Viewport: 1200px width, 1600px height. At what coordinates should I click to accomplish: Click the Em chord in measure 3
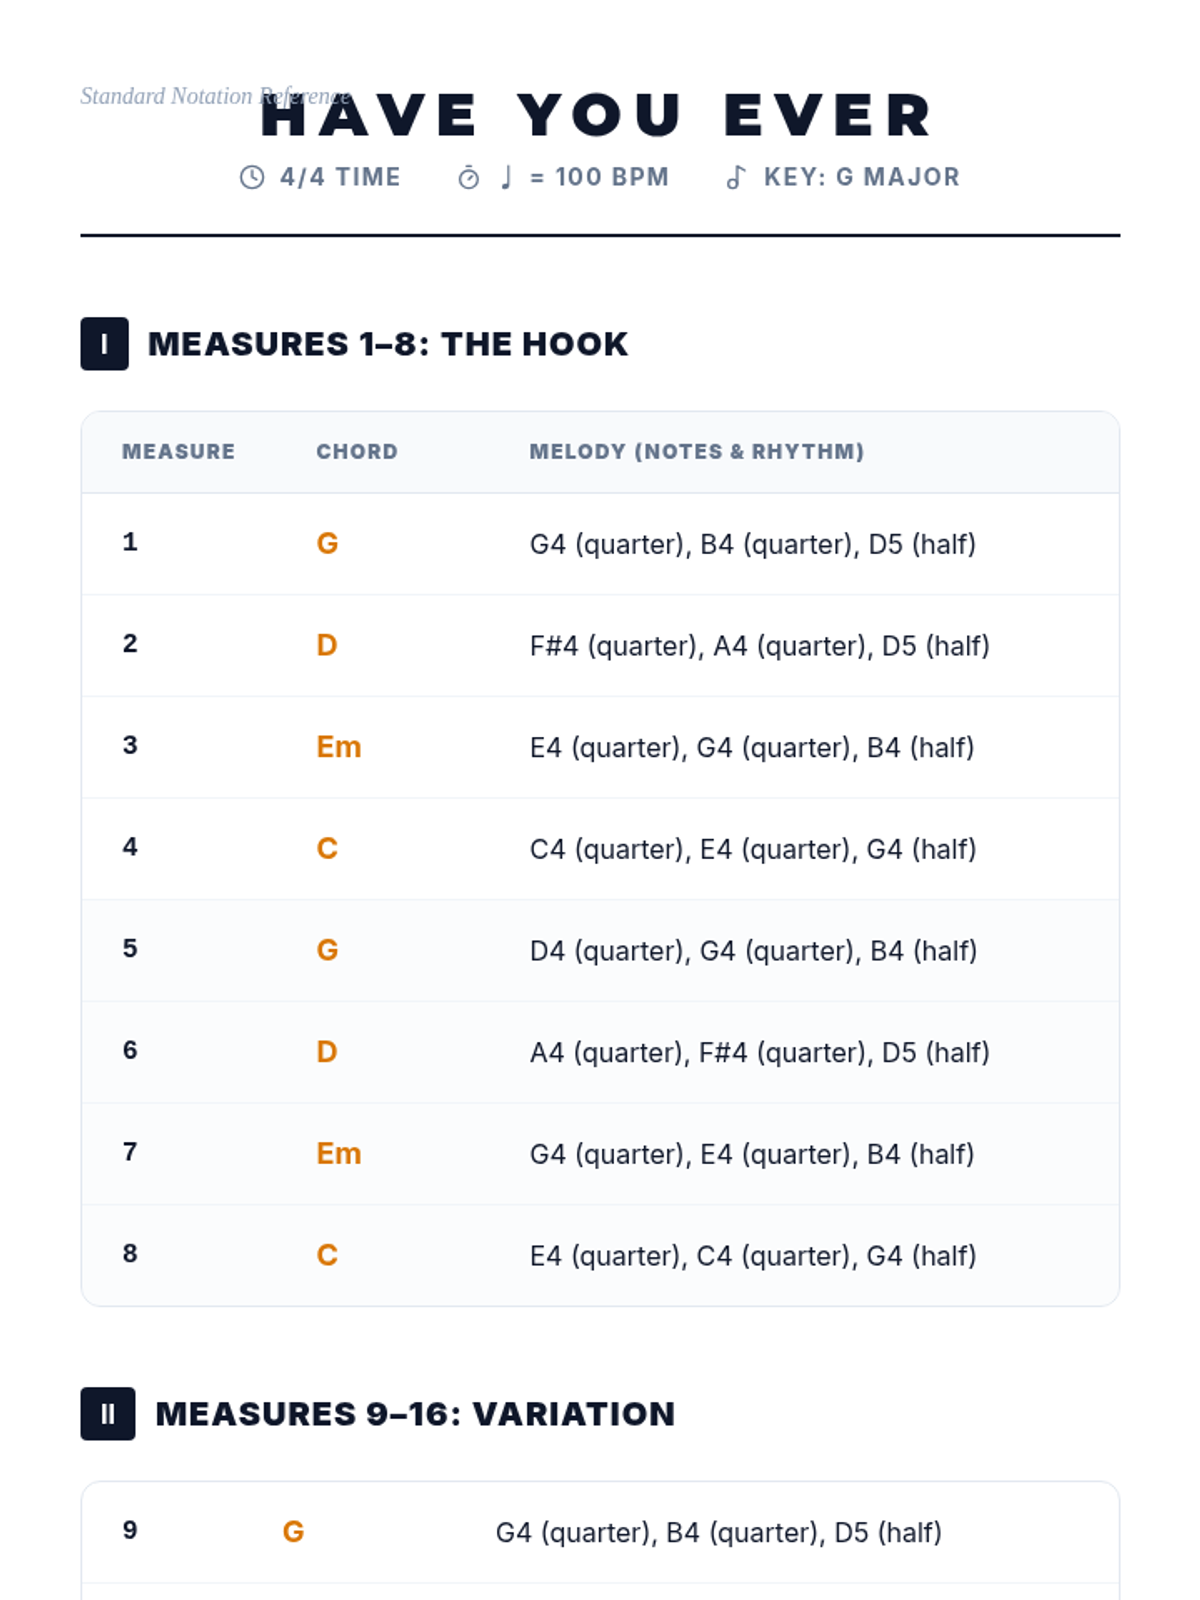pyautogui.click(x=338, y=748)
